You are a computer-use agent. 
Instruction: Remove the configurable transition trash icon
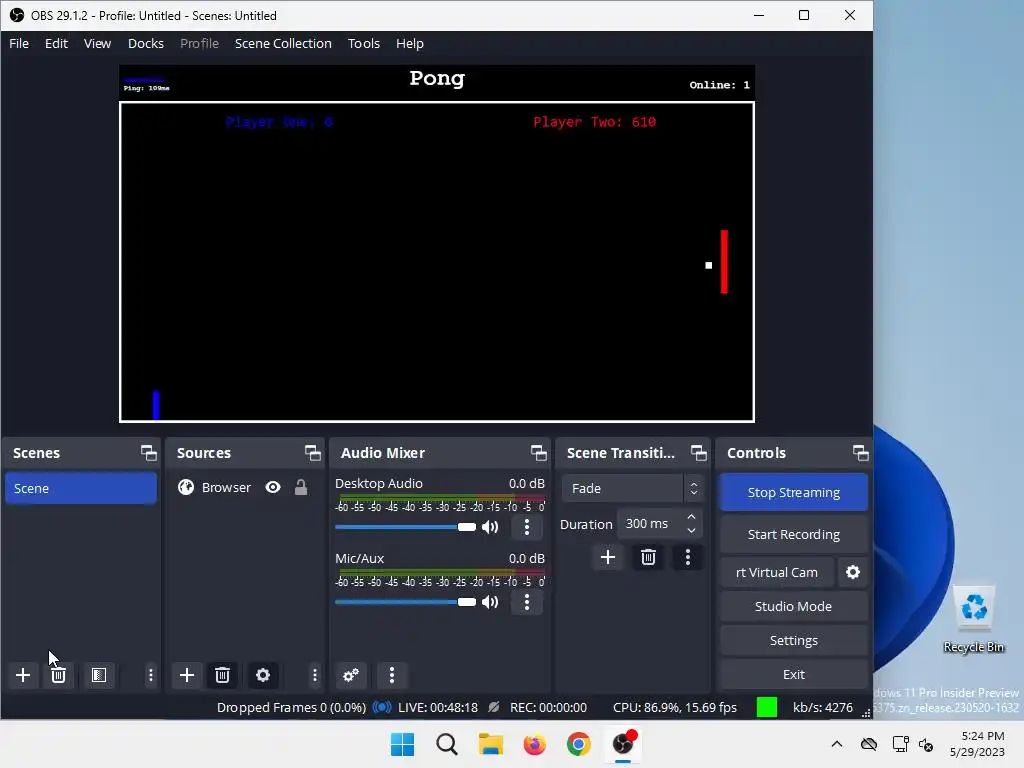coord(648,557)
